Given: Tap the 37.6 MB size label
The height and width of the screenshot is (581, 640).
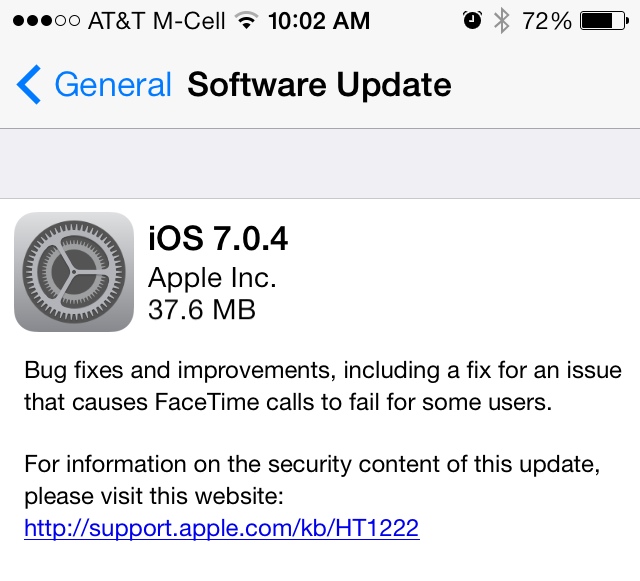Looking at the screenshot, I should [x=202, y=309].
